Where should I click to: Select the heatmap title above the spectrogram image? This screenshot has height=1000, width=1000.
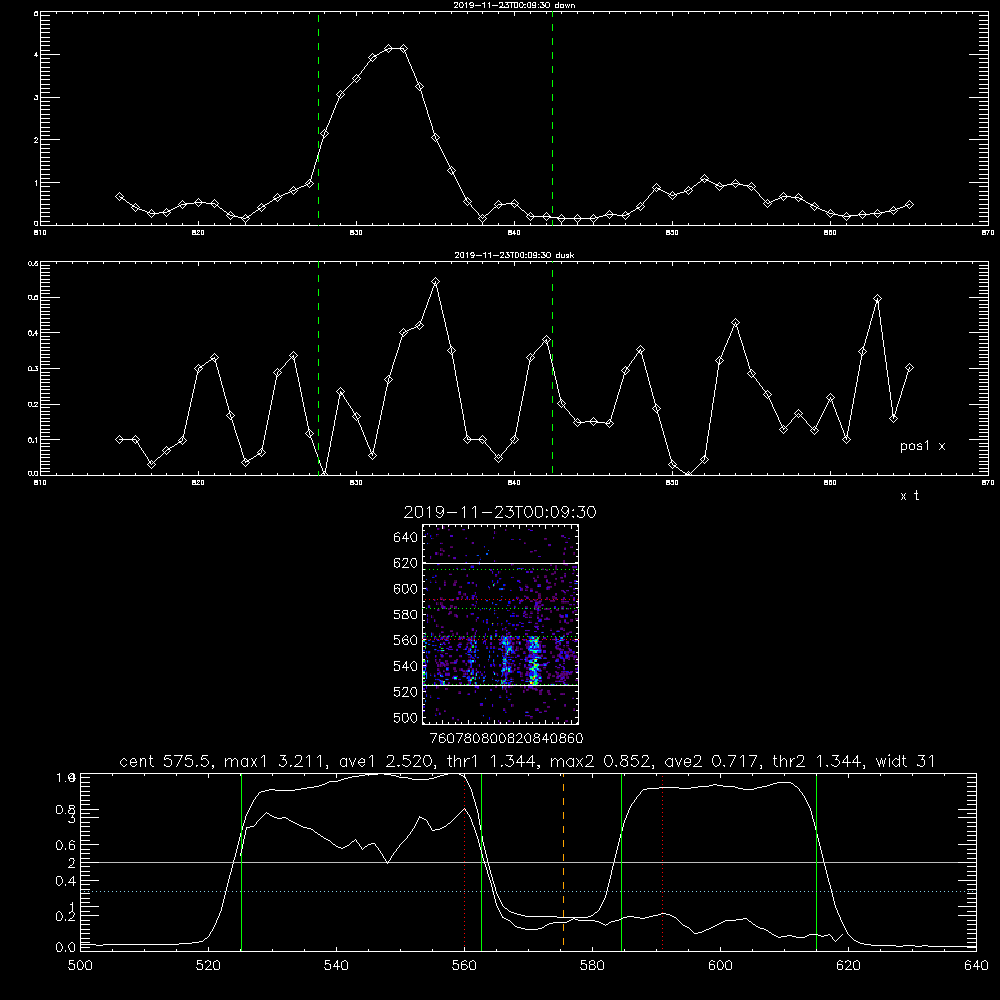[500, 512]
